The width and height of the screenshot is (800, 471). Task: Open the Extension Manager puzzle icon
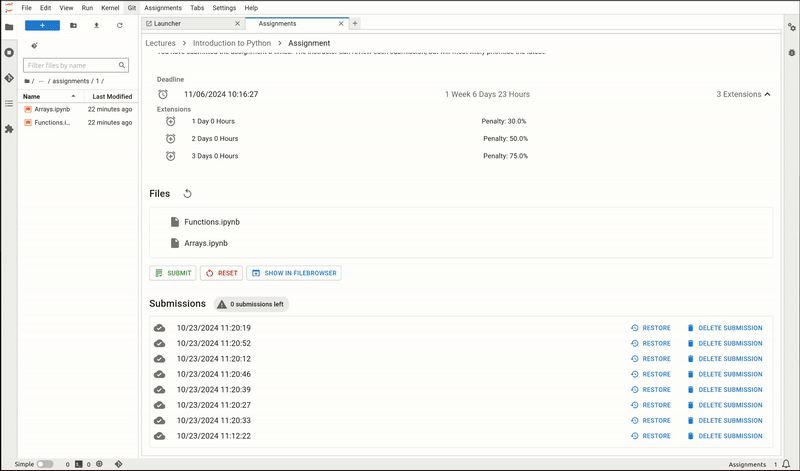9,129
